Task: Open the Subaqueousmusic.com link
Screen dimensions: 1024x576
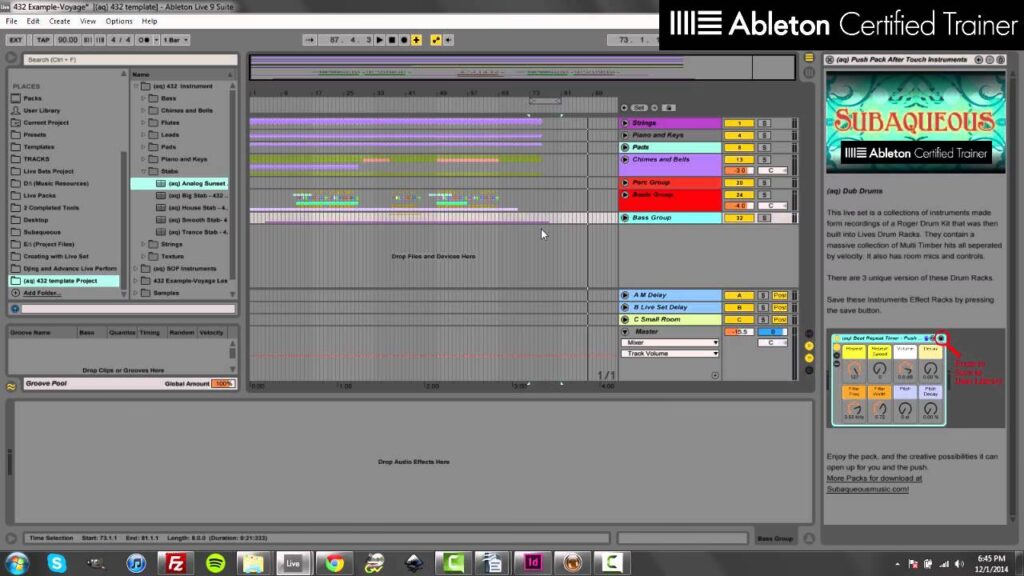Action: [x=867, y=489]
